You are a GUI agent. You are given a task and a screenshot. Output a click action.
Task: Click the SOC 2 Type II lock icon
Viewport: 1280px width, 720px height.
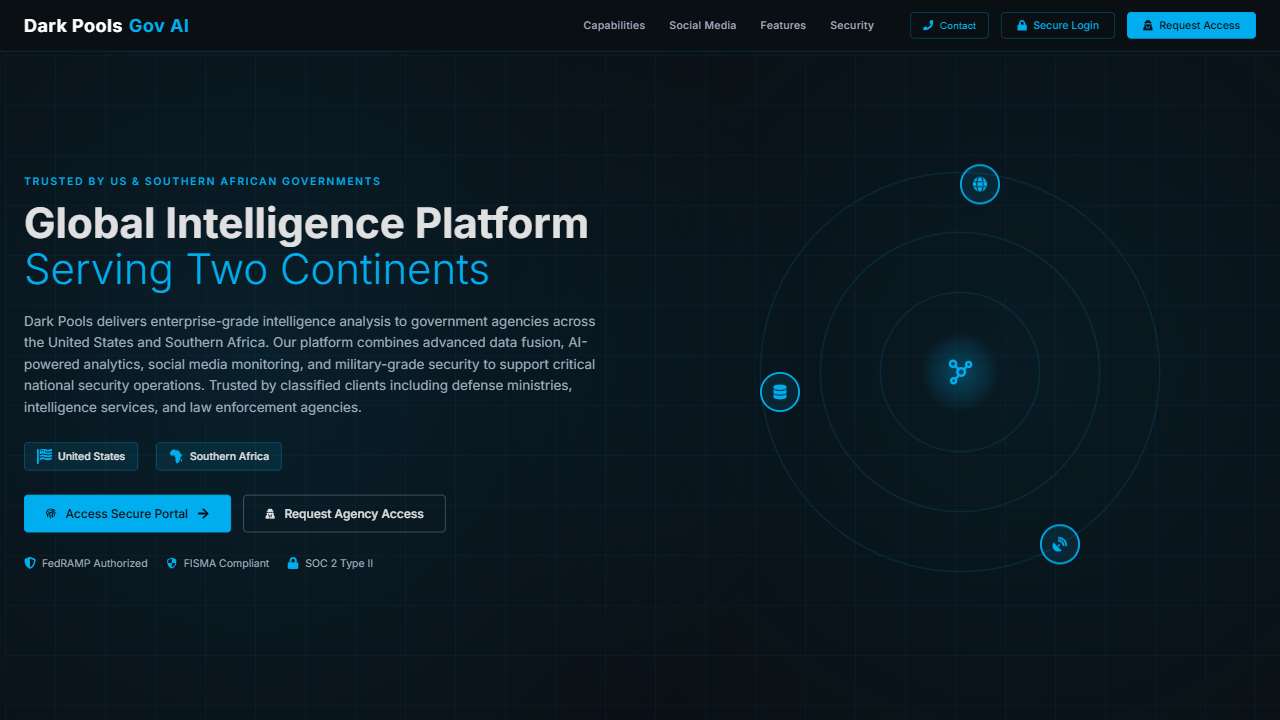pyautogui.click(x=293, y=563)
